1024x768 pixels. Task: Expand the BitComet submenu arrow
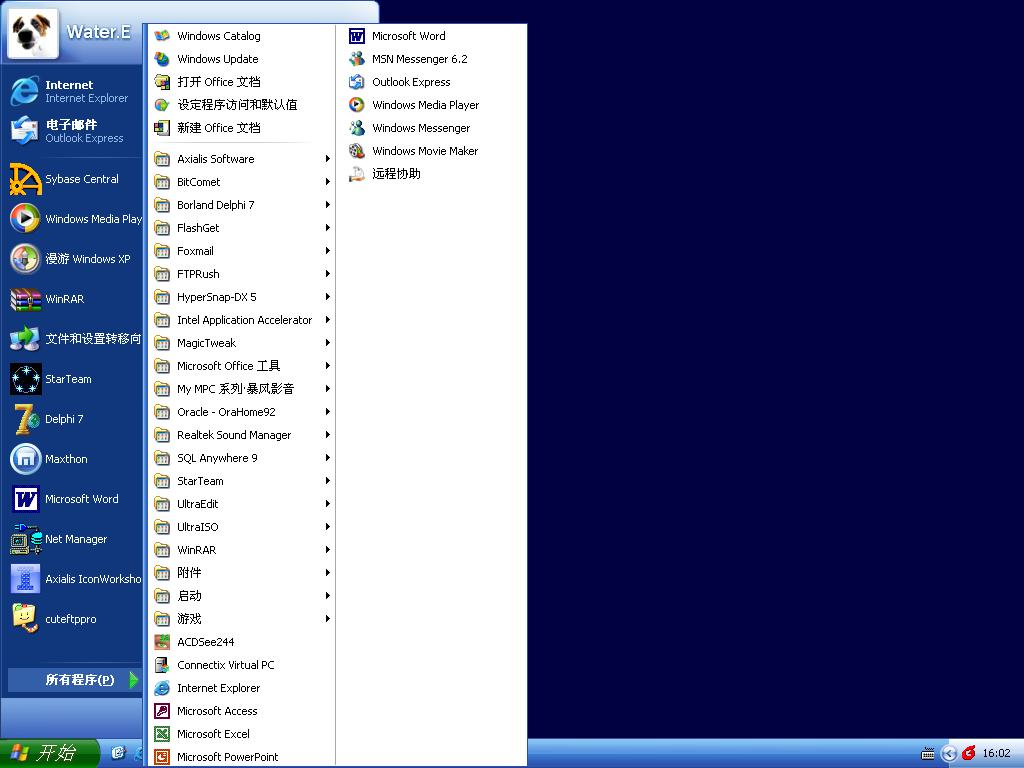[x=327, y=182]
